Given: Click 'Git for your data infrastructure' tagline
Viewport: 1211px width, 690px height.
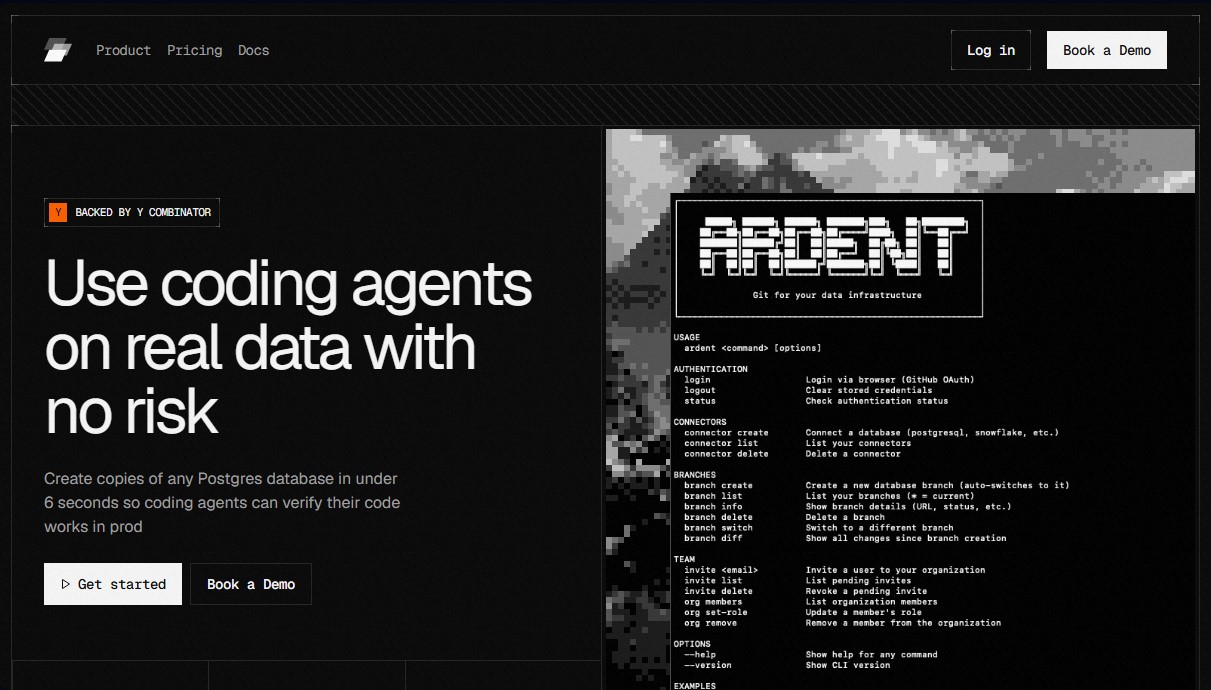Looking at the screenshot, I should (837, 295).
